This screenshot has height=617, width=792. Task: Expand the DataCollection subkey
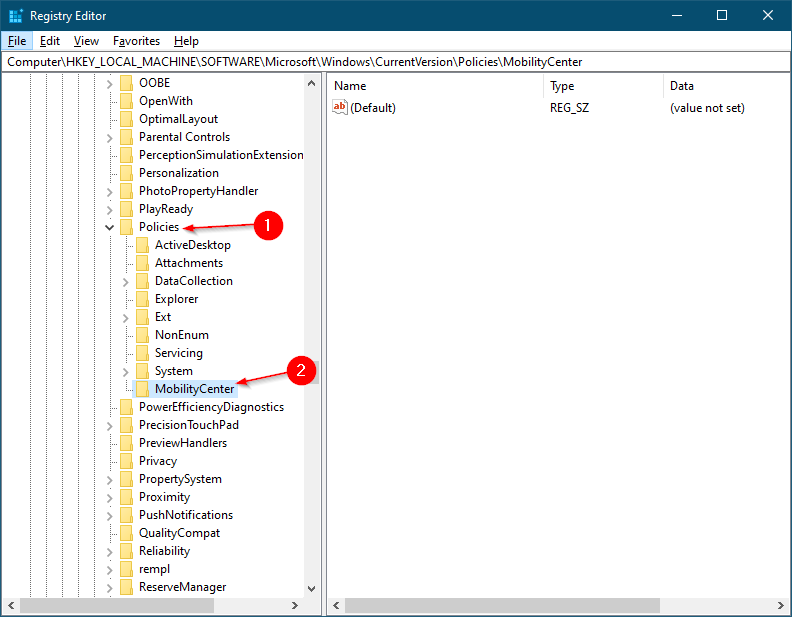[126, 282]
